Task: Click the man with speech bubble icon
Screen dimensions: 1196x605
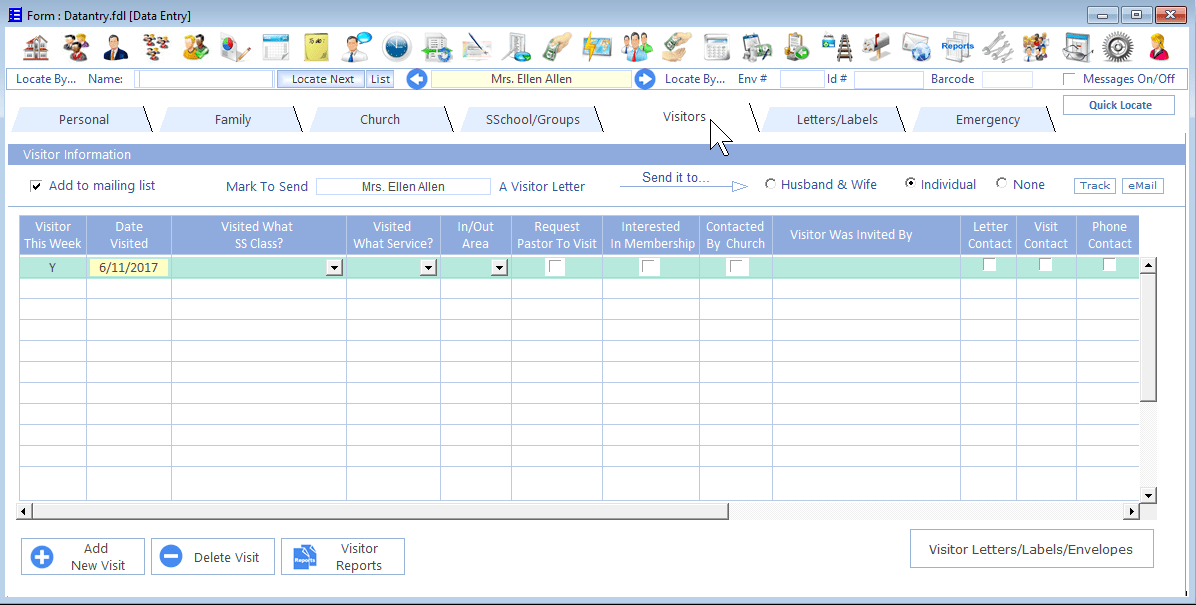Action: click(356, 47)
